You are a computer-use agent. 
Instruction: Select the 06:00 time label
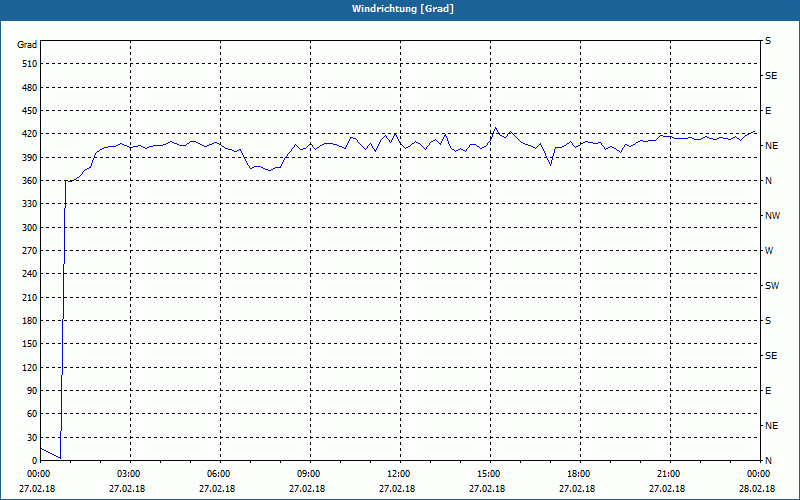(217, 474)
